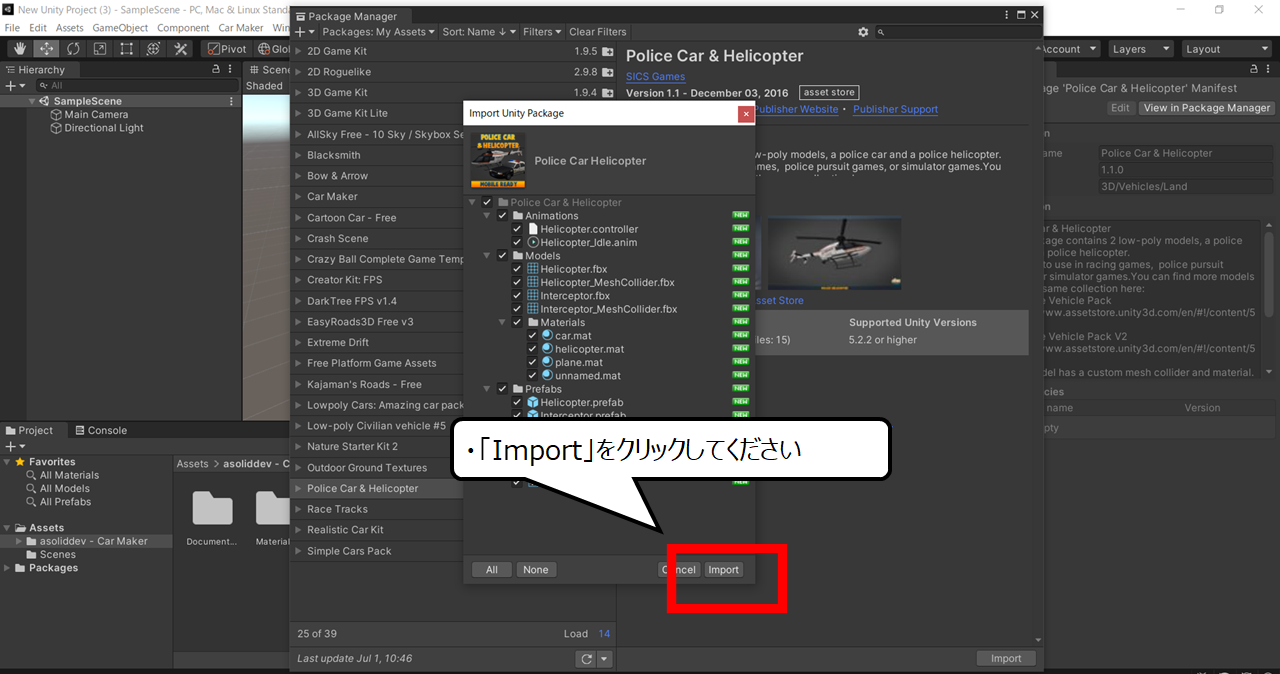The image size is (1280, 674).
Task: Click the 2D Roguelike download icon
Action: point(607,72)
